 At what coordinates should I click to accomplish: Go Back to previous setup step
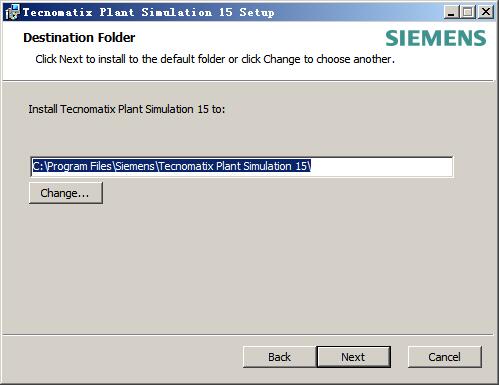(x=279, y=357)
